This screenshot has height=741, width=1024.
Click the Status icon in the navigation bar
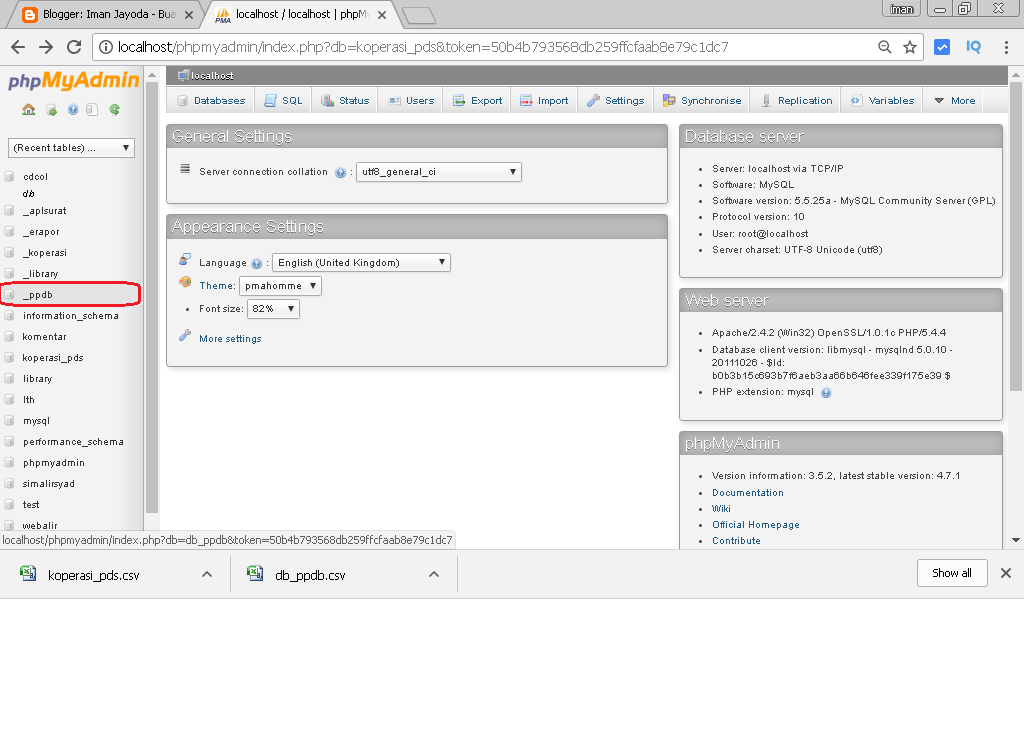345,100
